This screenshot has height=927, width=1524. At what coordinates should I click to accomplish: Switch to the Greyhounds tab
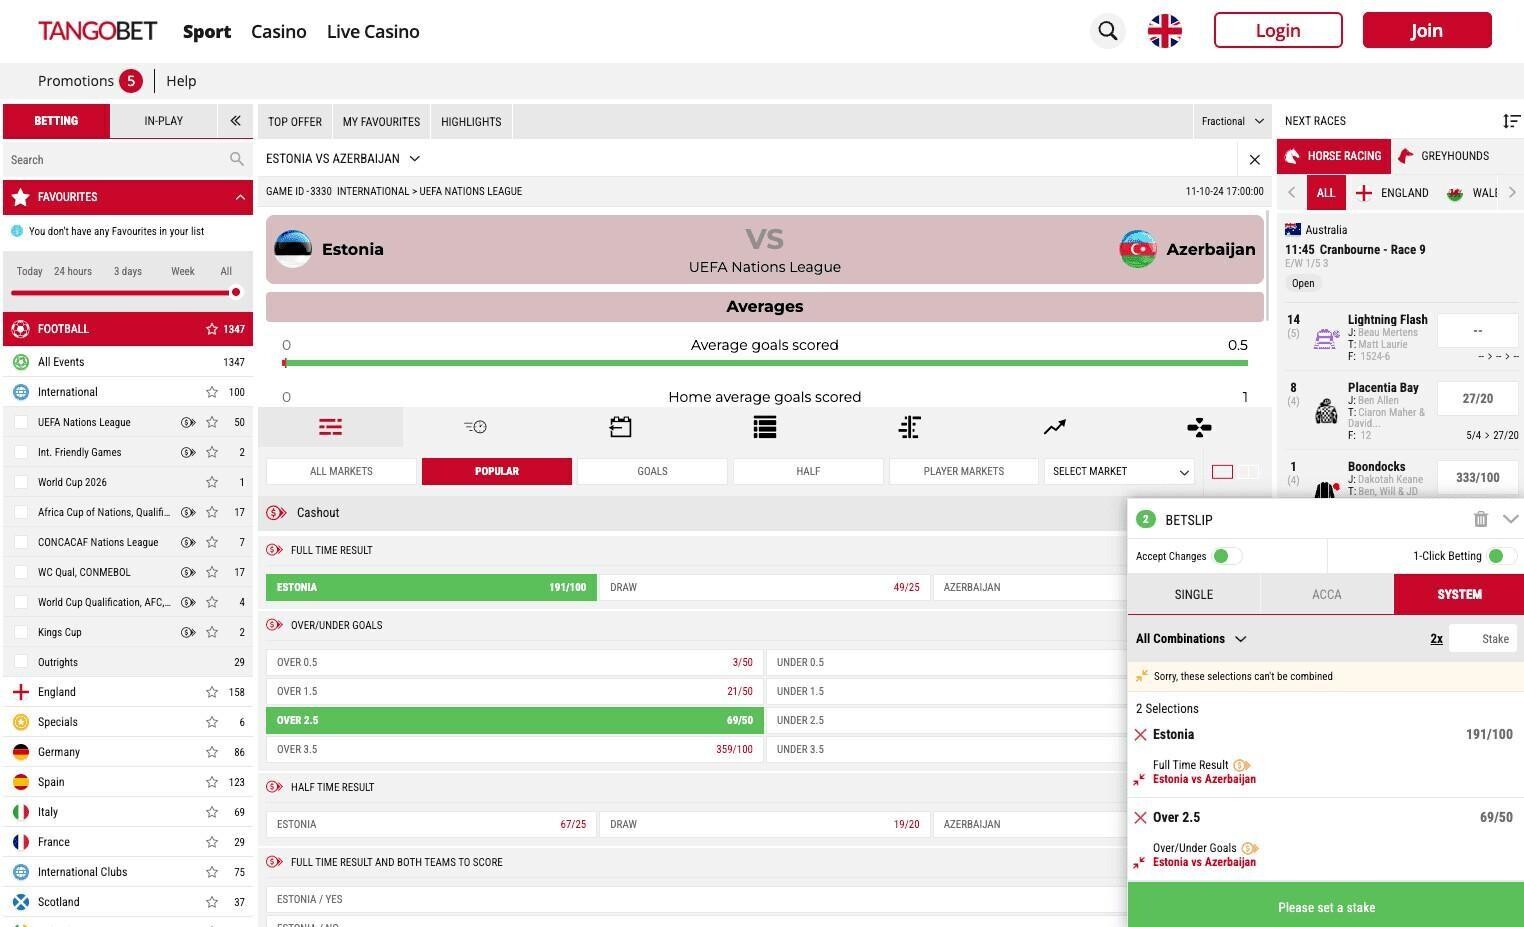[x=1445, y=156]
